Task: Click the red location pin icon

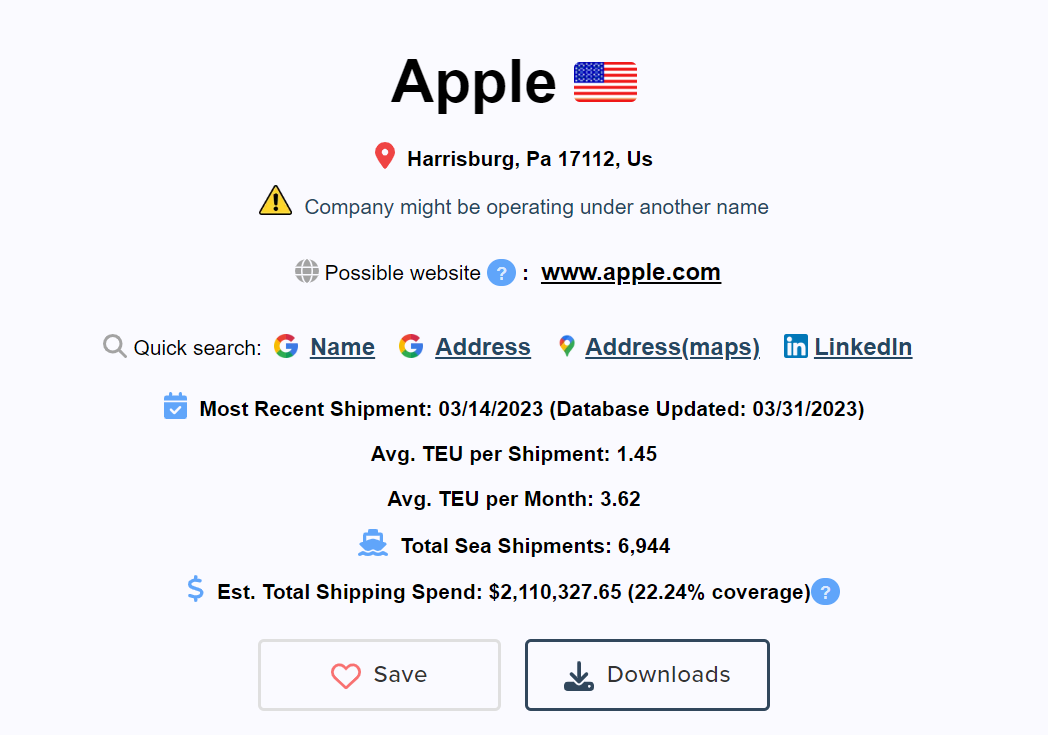Action: [x=384, y=156]
